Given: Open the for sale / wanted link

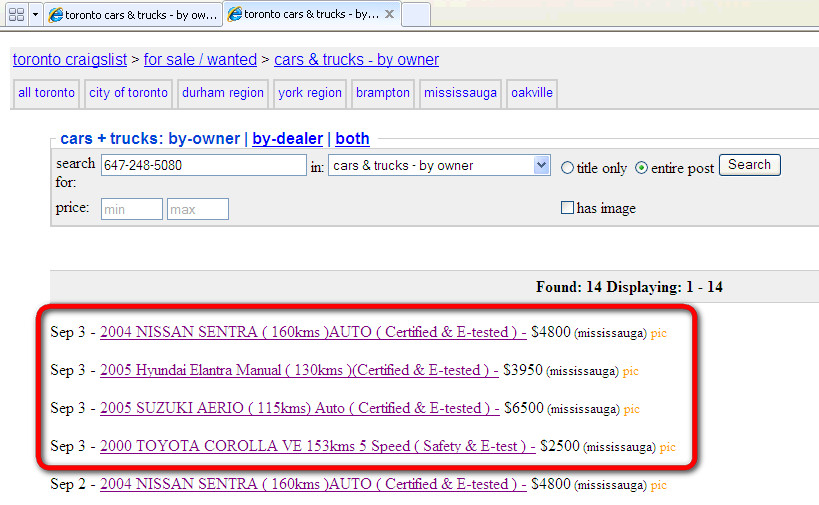Looking at the screenshot, I should 200,60.
